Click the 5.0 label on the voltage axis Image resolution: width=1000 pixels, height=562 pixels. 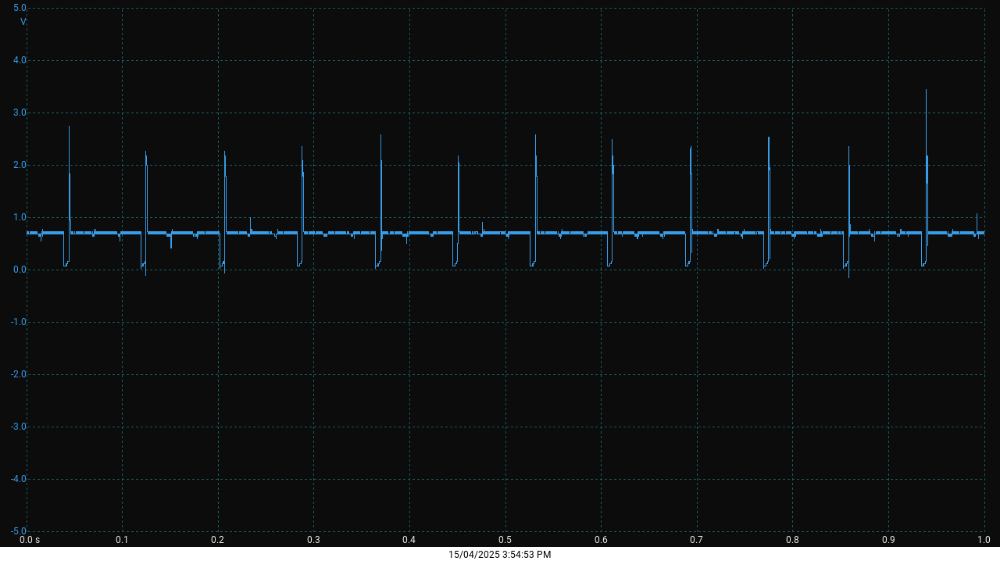(x=20, y=8)
